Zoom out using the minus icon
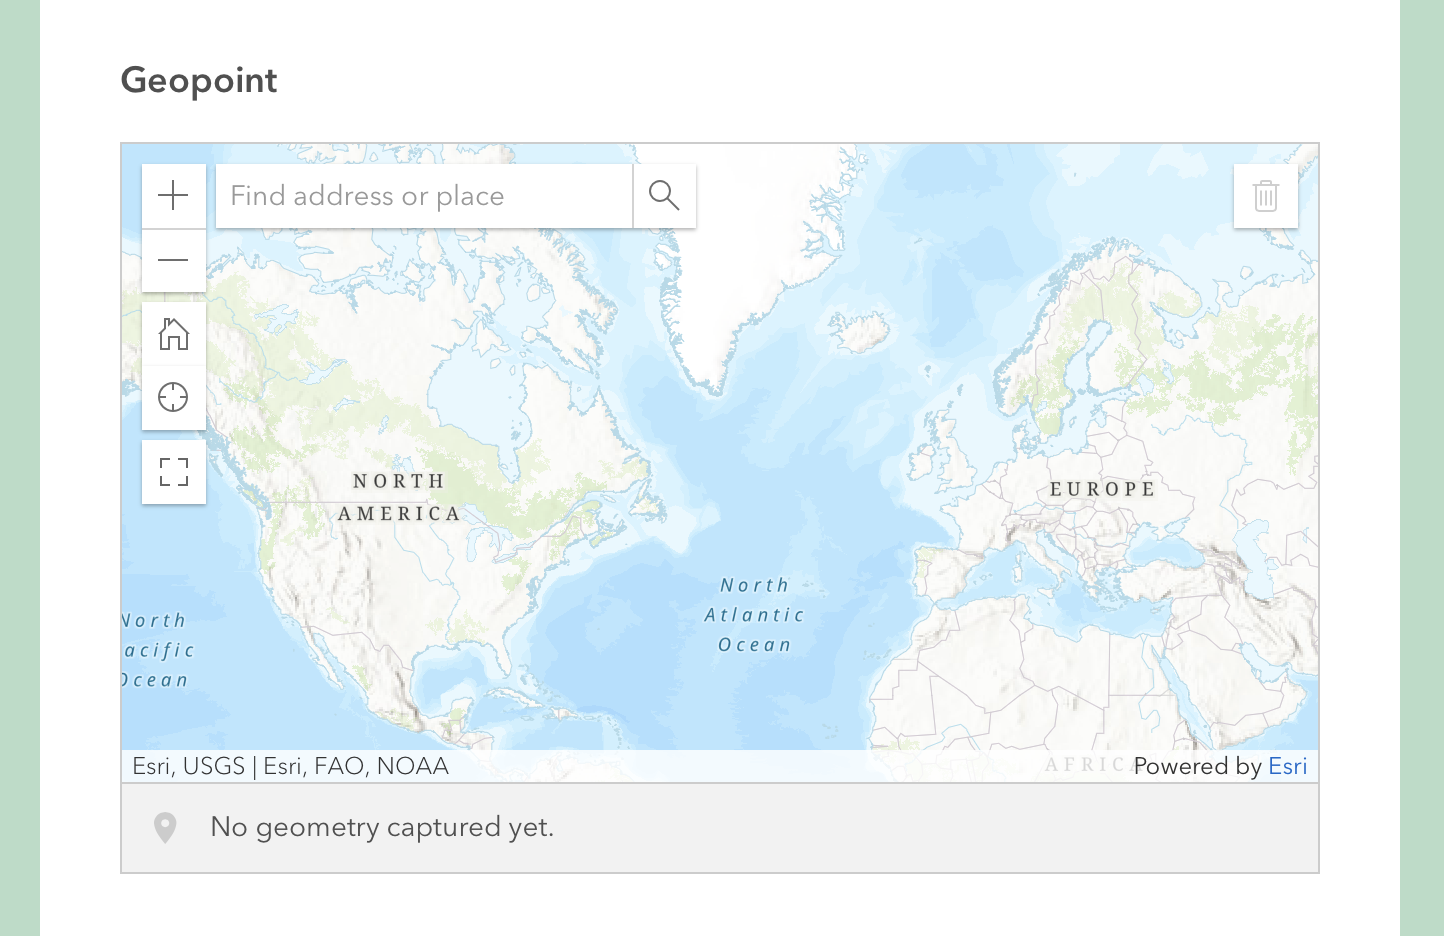This screenshot has width=1444, height=936. point(174,260)
